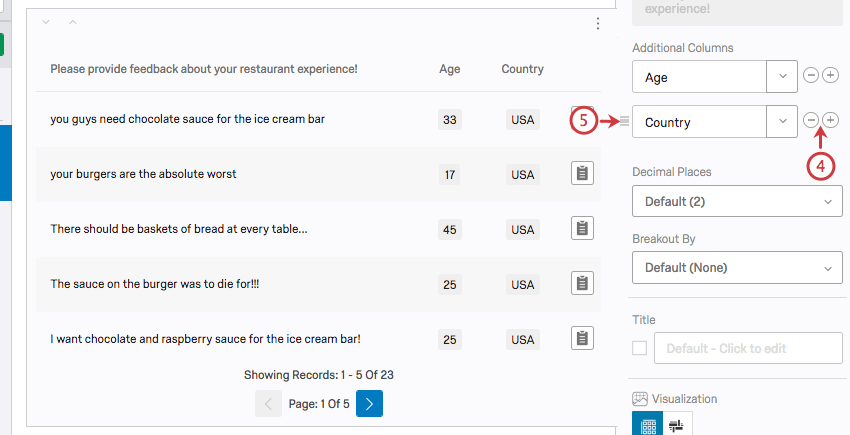Remove the Age column with minus icon
Screen dimensions: 850x435
pos(812,76)
